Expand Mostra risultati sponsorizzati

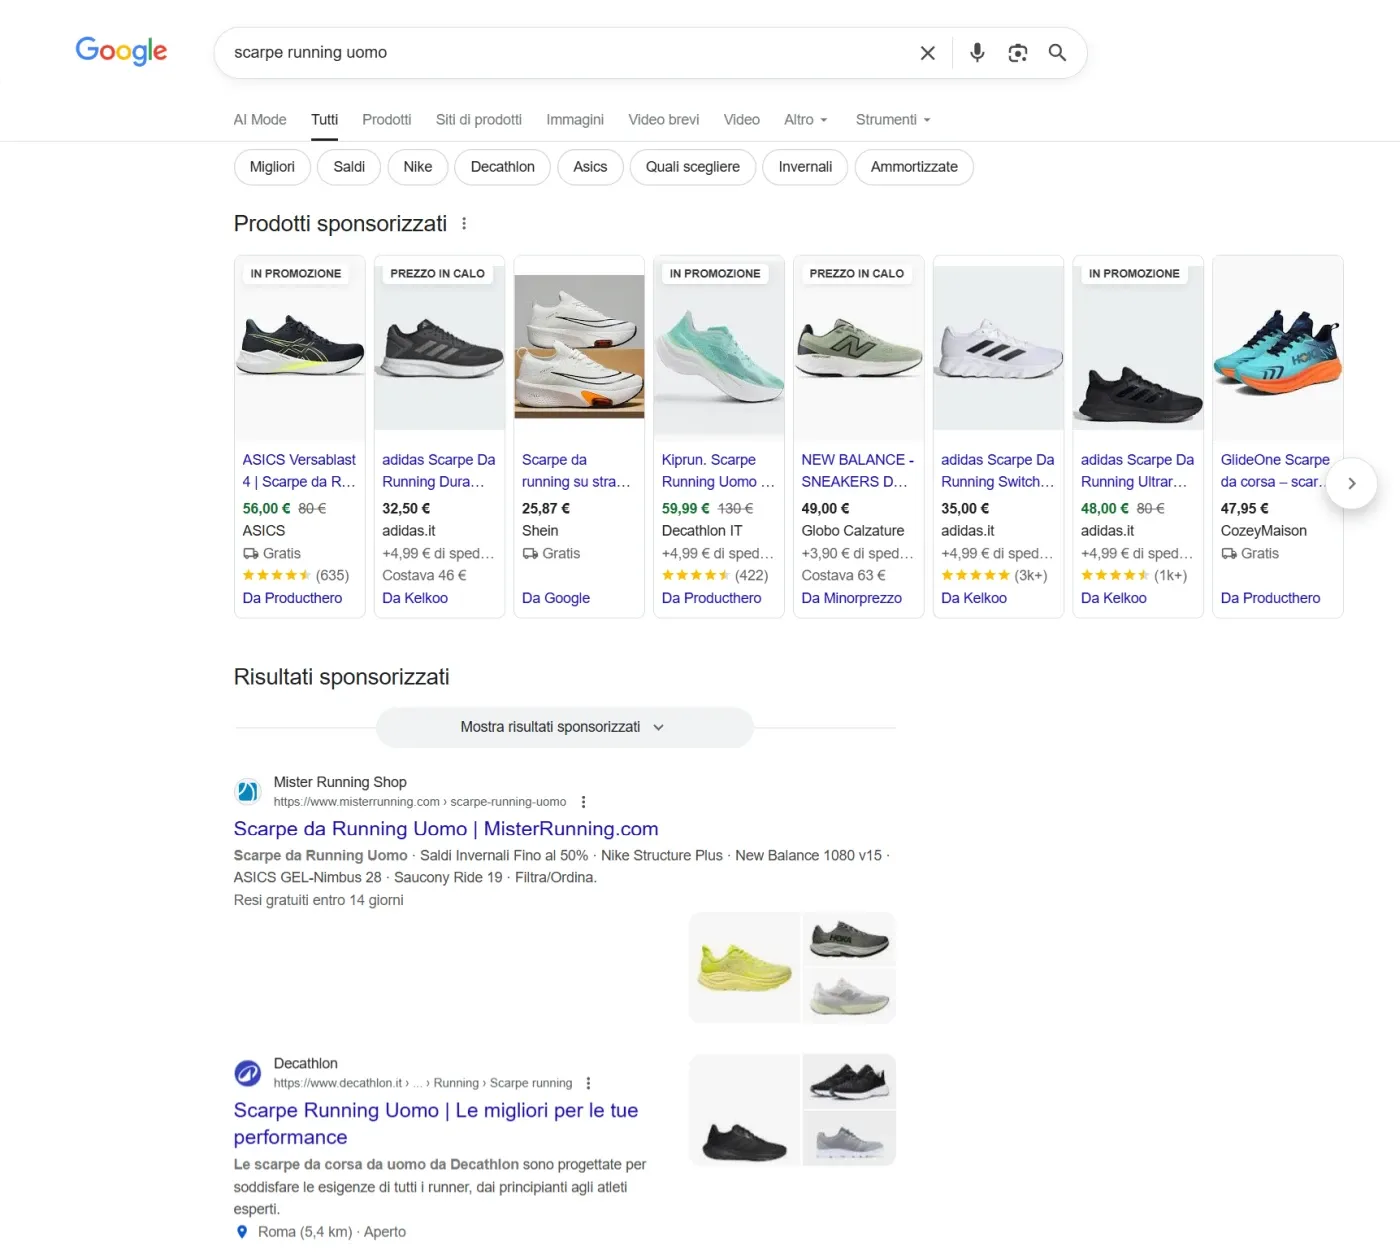point(564,727)
